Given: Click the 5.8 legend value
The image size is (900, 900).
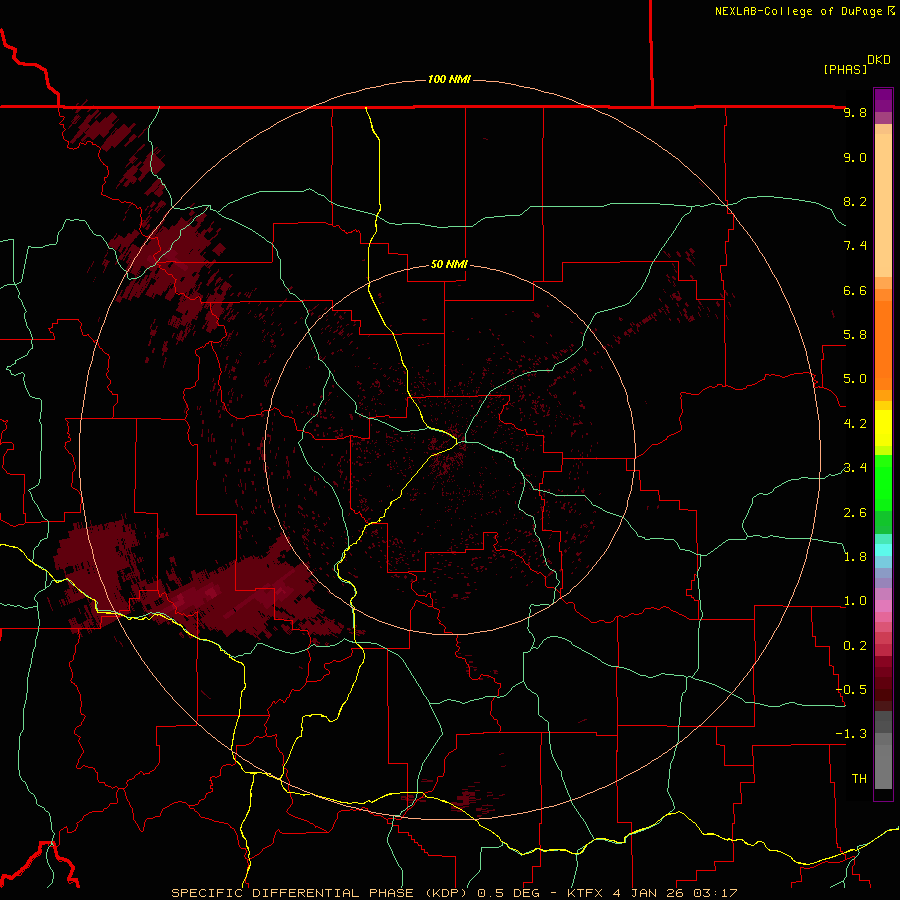Looking at the screenshot, I should tap(855, 335).
